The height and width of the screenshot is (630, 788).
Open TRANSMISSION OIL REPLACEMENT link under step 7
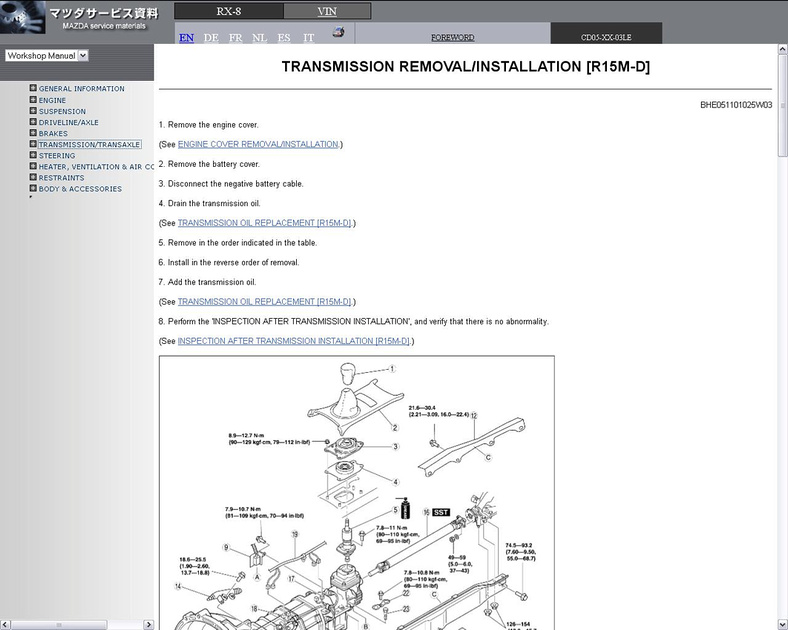(264, 301)
